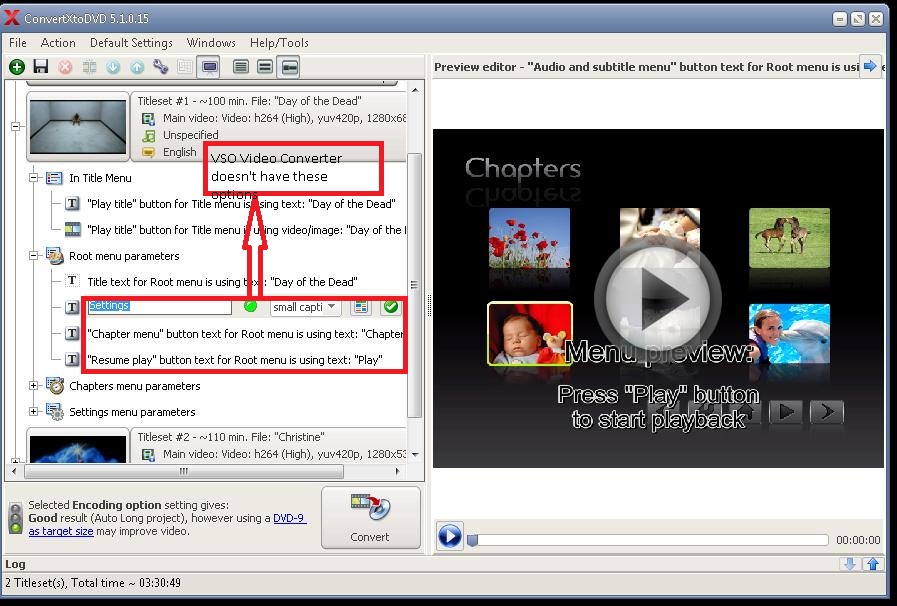Open the Default Settings menu
Viewport: 897px width, 606px height.
(x=131, y=43)
